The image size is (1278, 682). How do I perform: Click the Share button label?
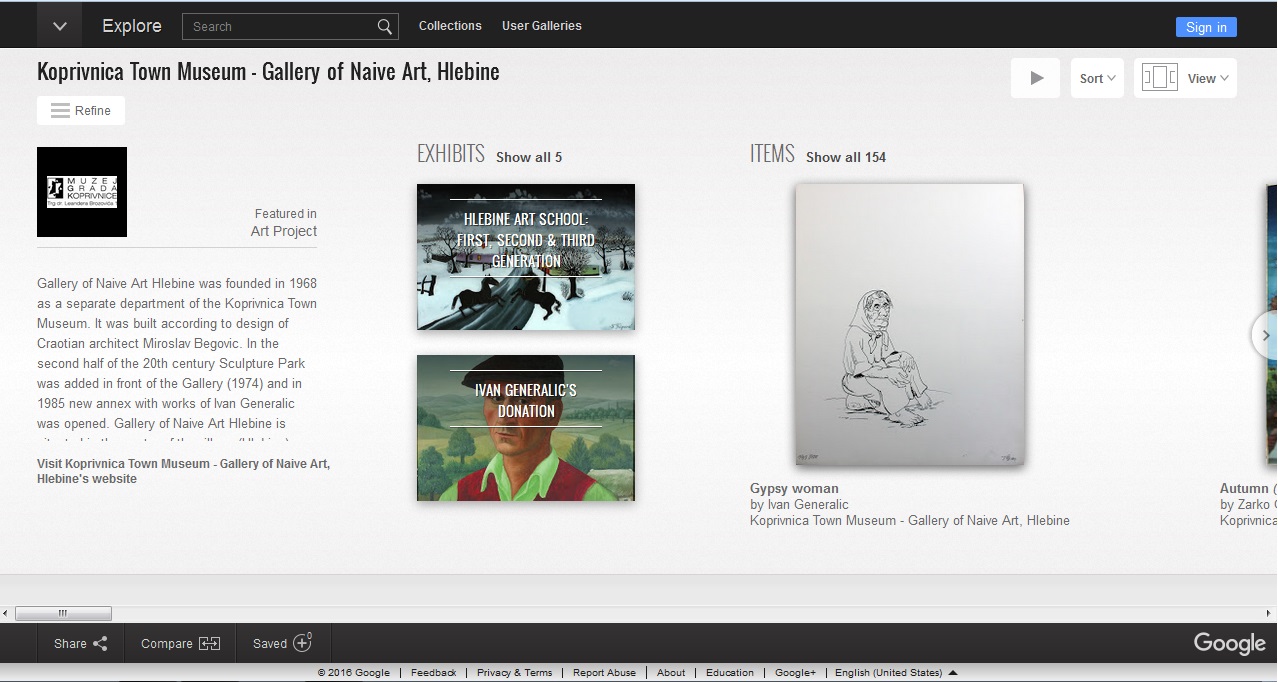[x=70, y=644]
